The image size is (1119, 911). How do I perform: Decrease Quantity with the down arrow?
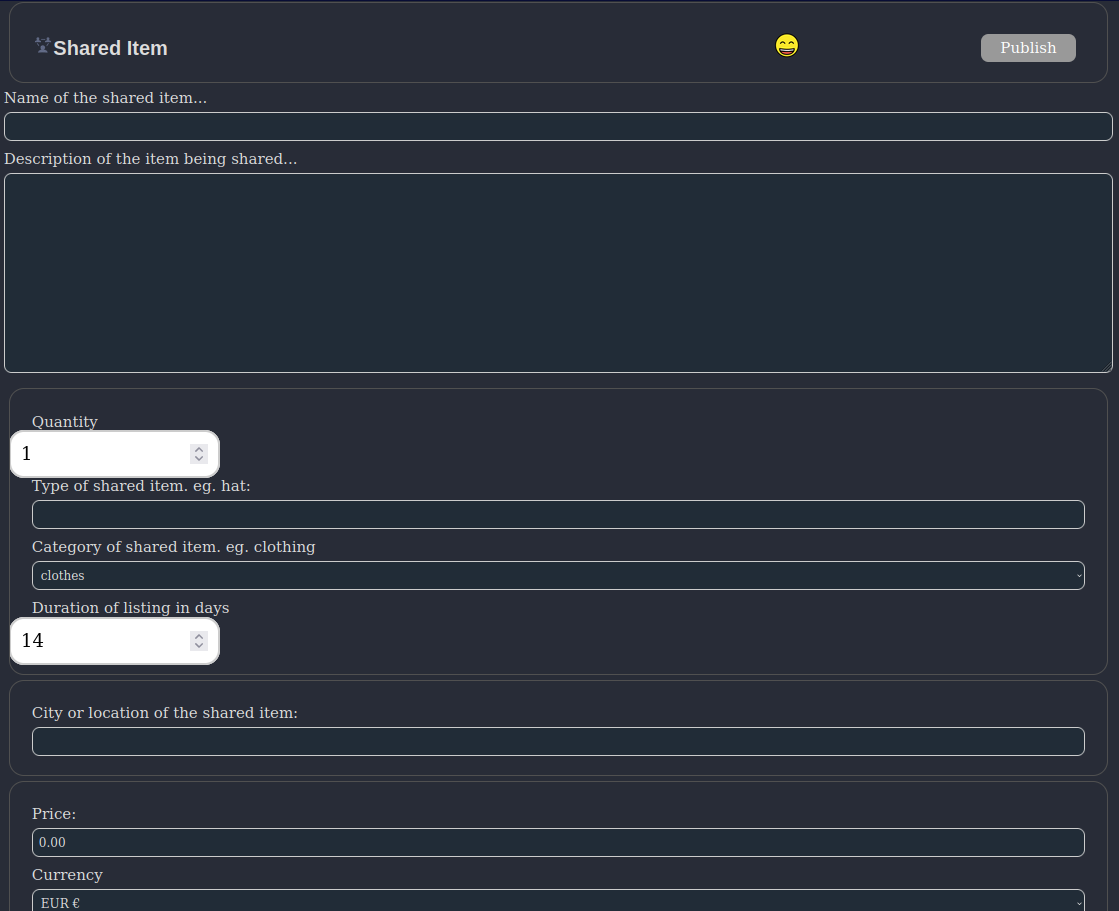[199, 459]
